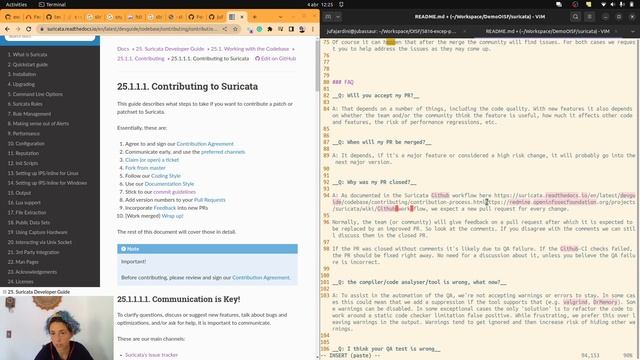Click the "### FAQ" heading line in Vim
Viewport: 640px width, 360px height.
pyautogui.click(x=343, y=82)
